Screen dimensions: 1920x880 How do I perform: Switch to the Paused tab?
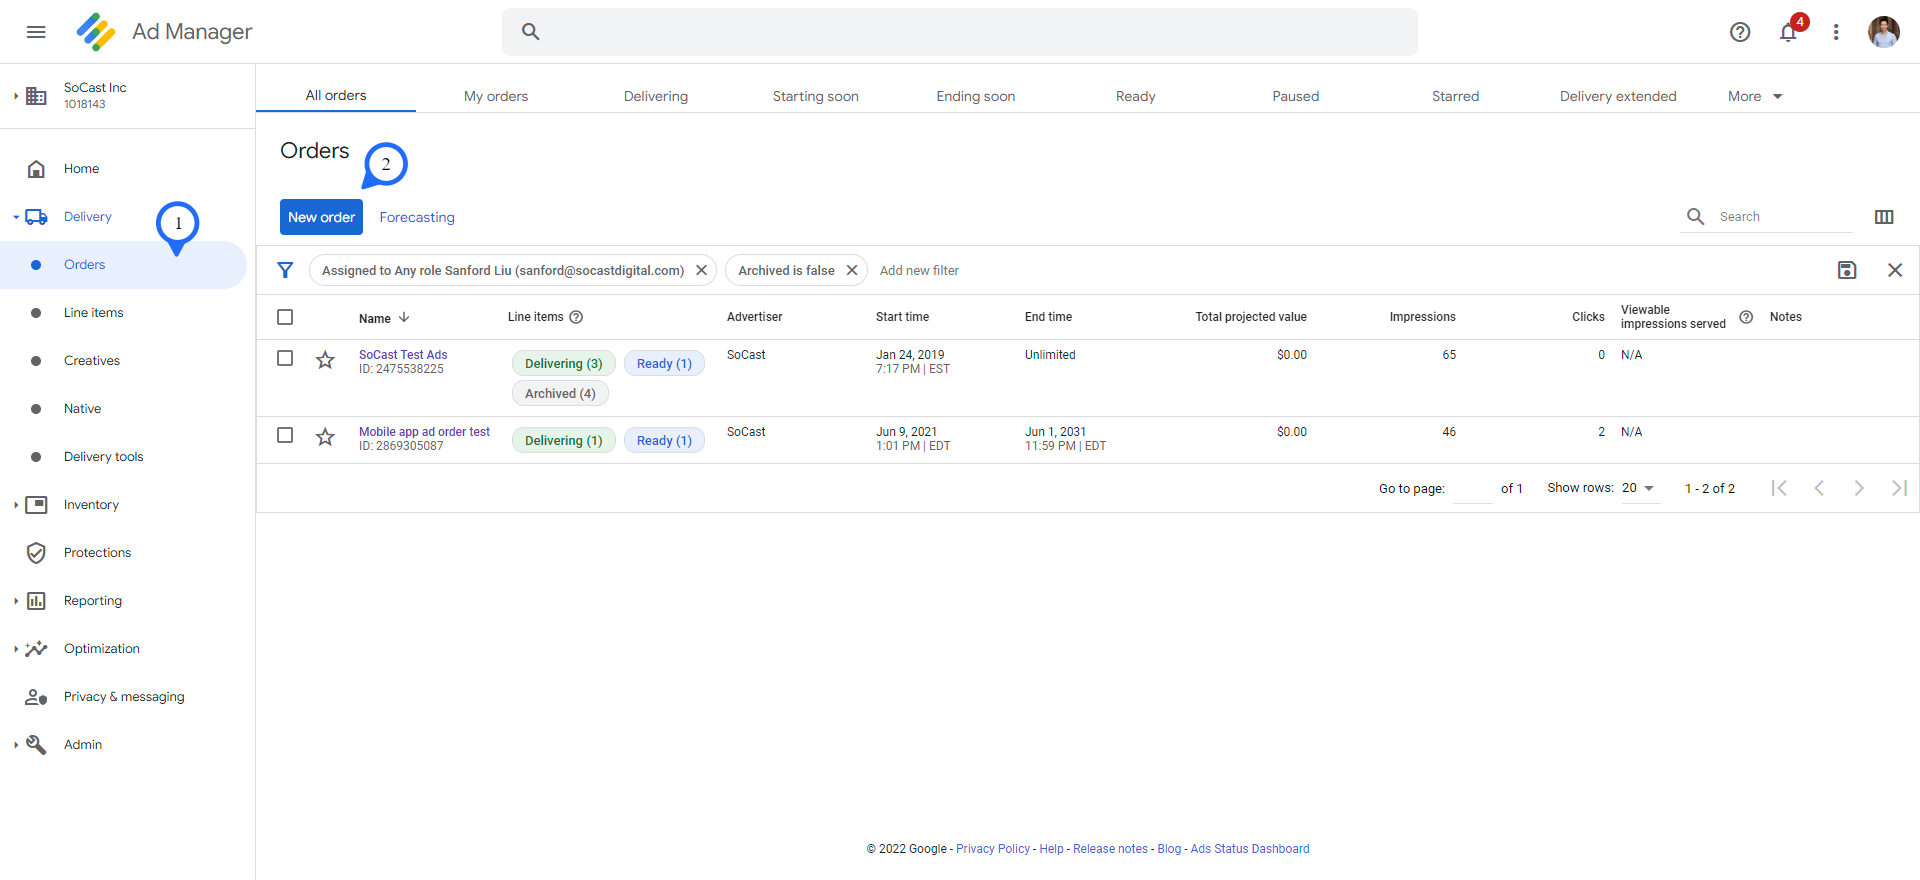[x=1296, y=96]
